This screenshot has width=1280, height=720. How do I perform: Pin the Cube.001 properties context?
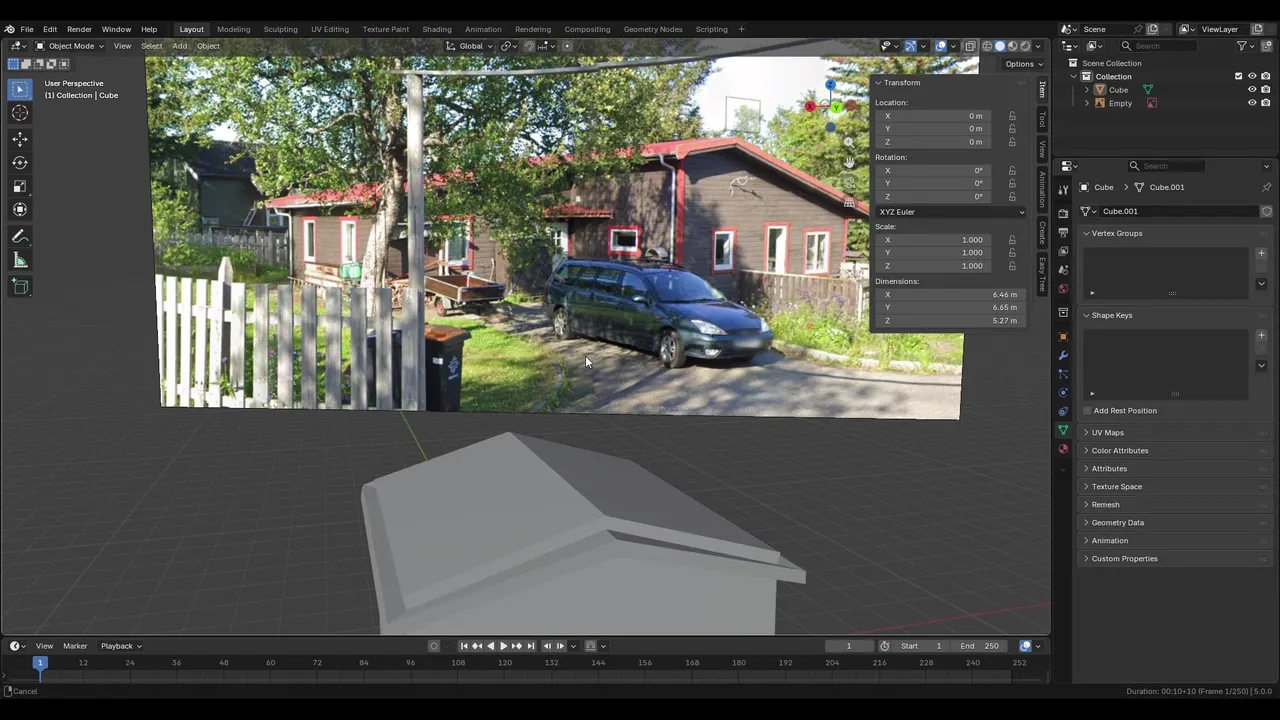[1266, 187]
